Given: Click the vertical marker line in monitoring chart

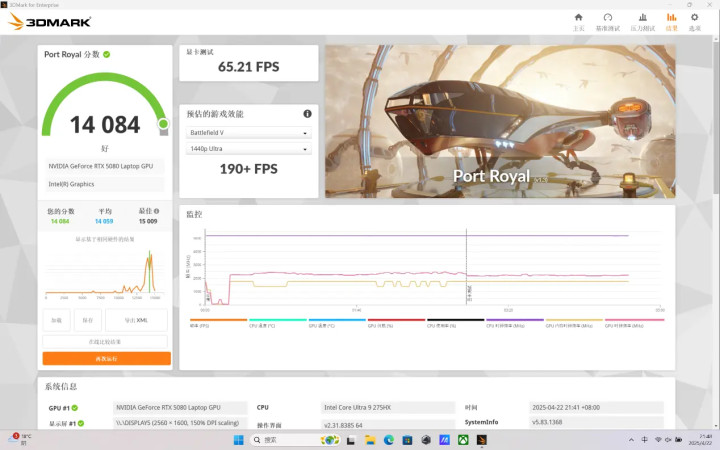Looking at the screenshot, I should pyautogui.click(x=467, y=266).
